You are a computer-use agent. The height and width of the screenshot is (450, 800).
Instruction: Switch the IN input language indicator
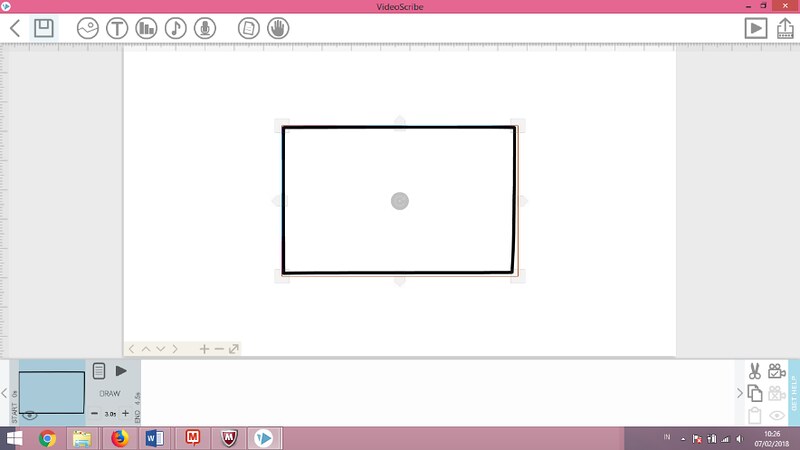click(x=667, y=437)
